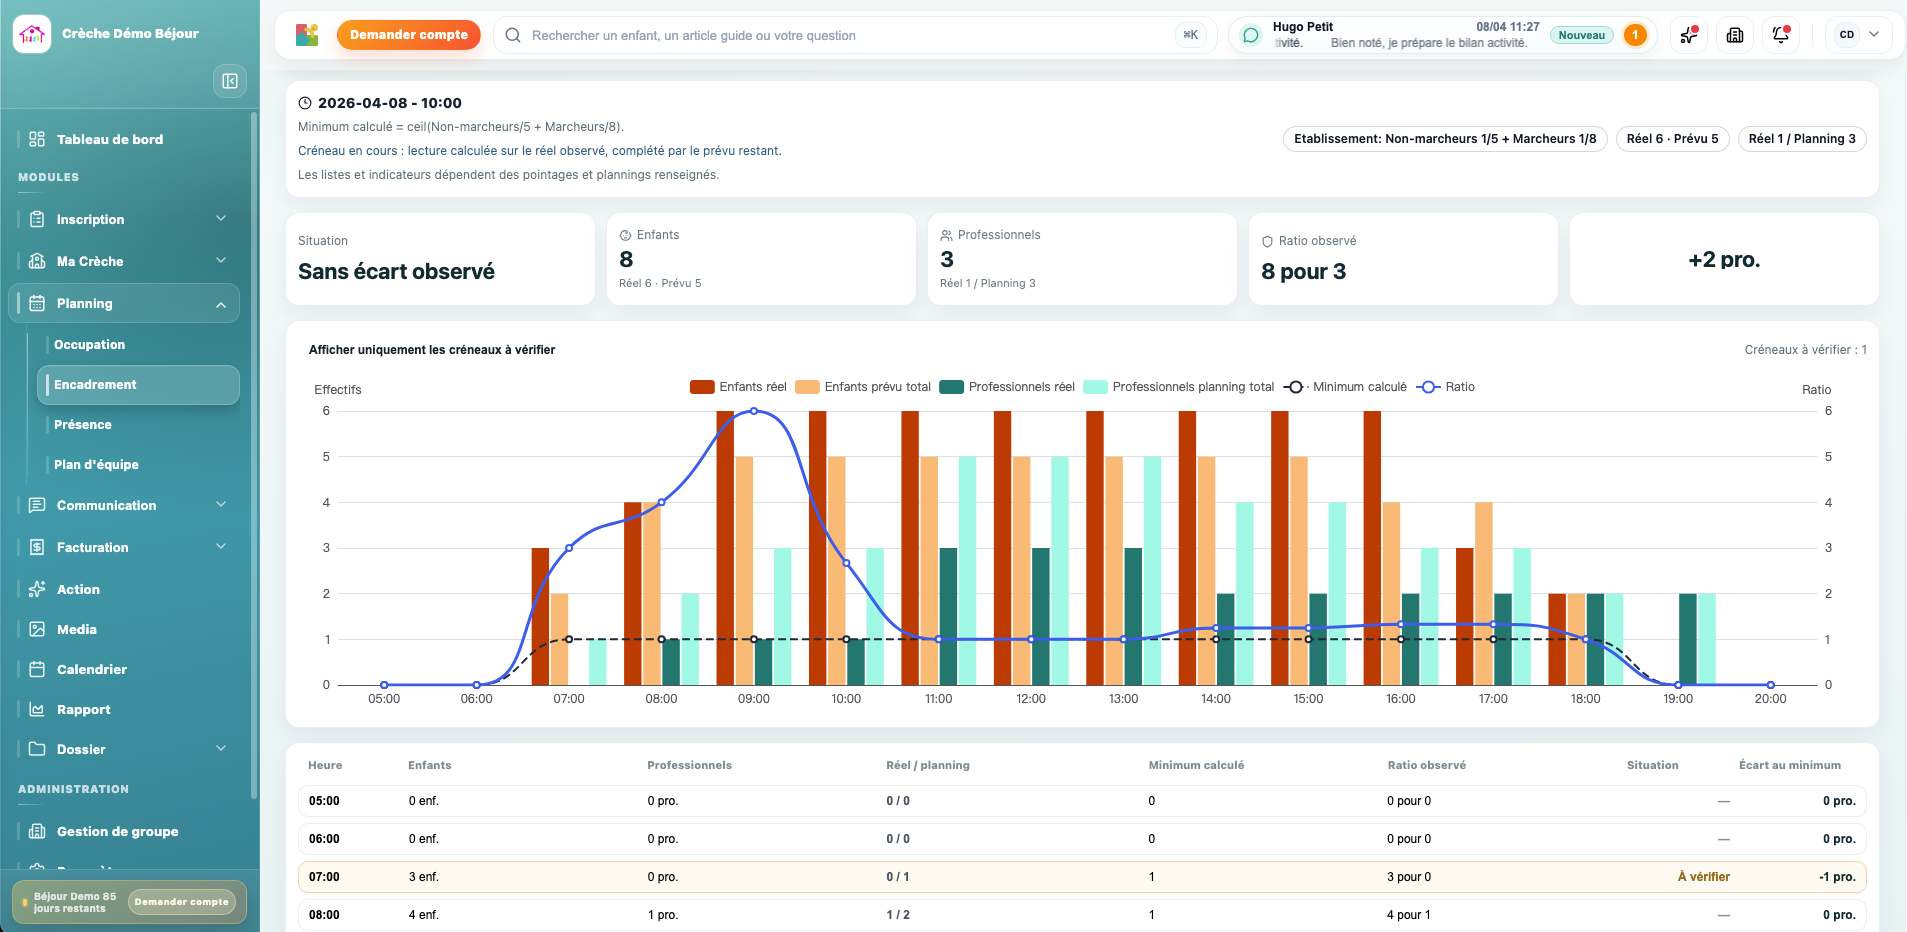
Task: Click the chat bubble icon beside Hugo Petit
Action: pyautogui.click(x=1251, y=35)
